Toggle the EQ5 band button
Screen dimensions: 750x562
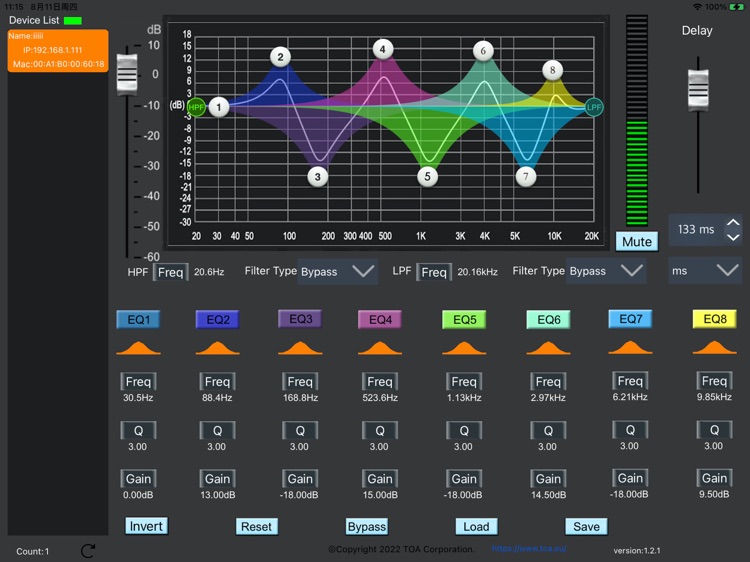464,320
